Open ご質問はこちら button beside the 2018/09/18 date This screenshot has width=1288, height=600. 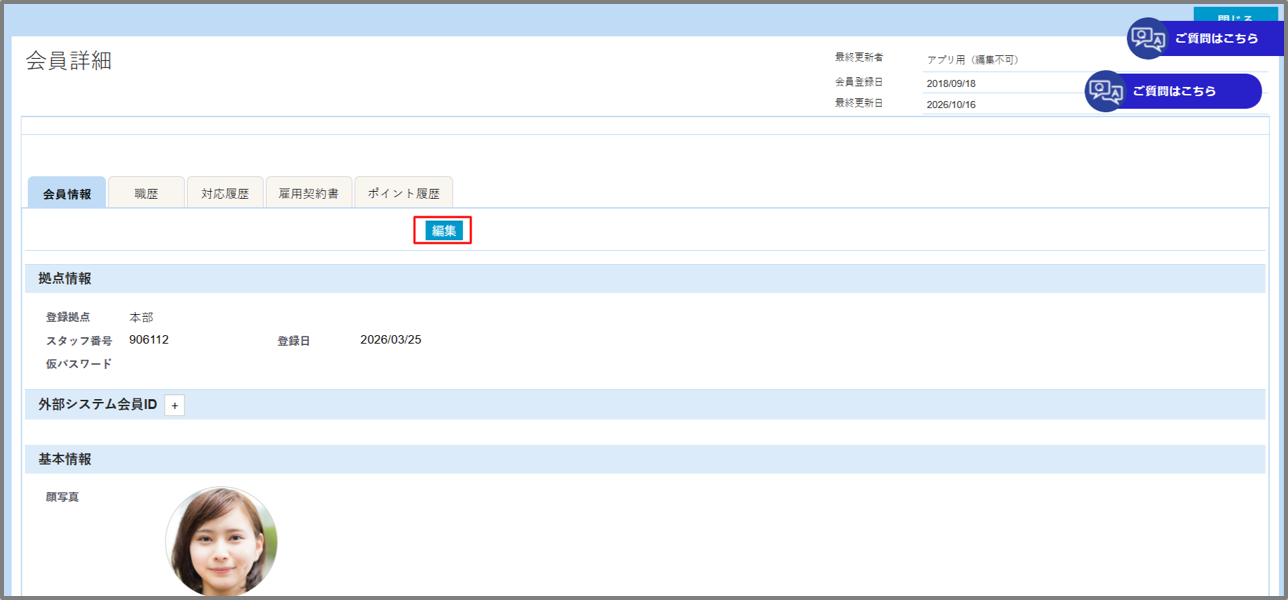pos(1173,91)
